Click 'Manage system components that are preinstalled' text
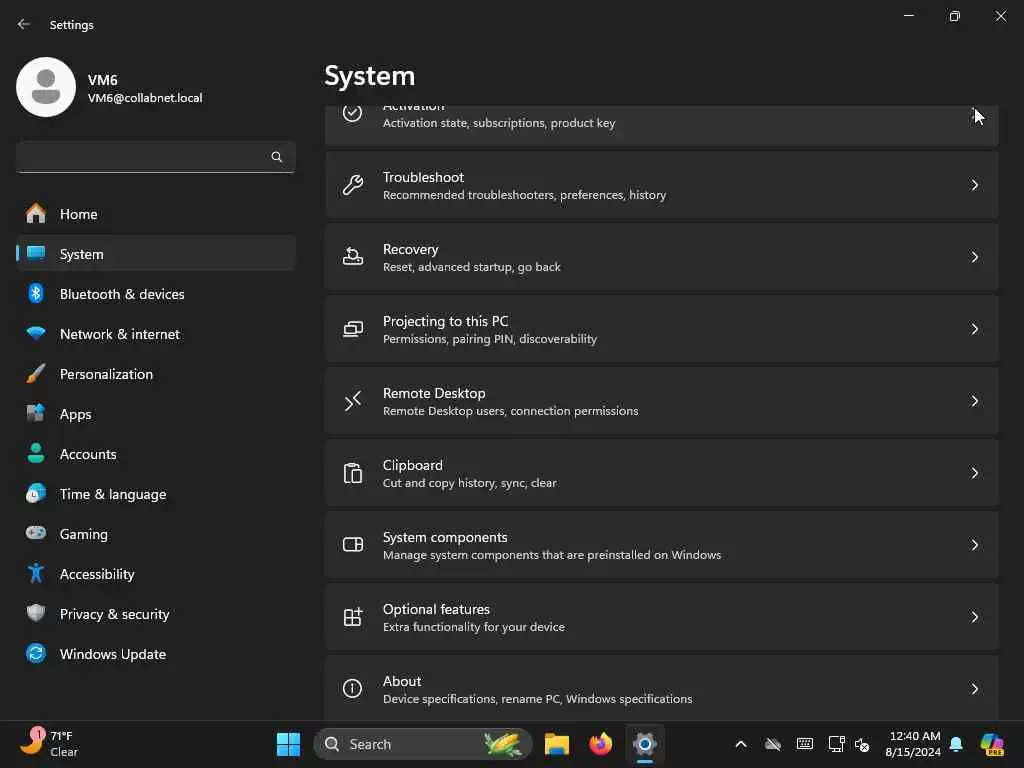The image size is (1024, 768). click(552, 554)
